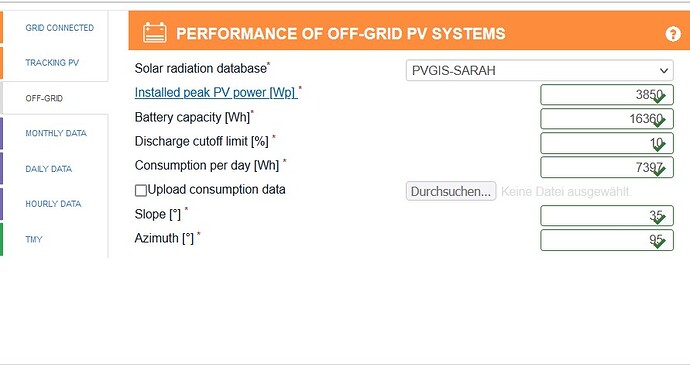Switch to the Hourly Data tab

tap(55, 204)
